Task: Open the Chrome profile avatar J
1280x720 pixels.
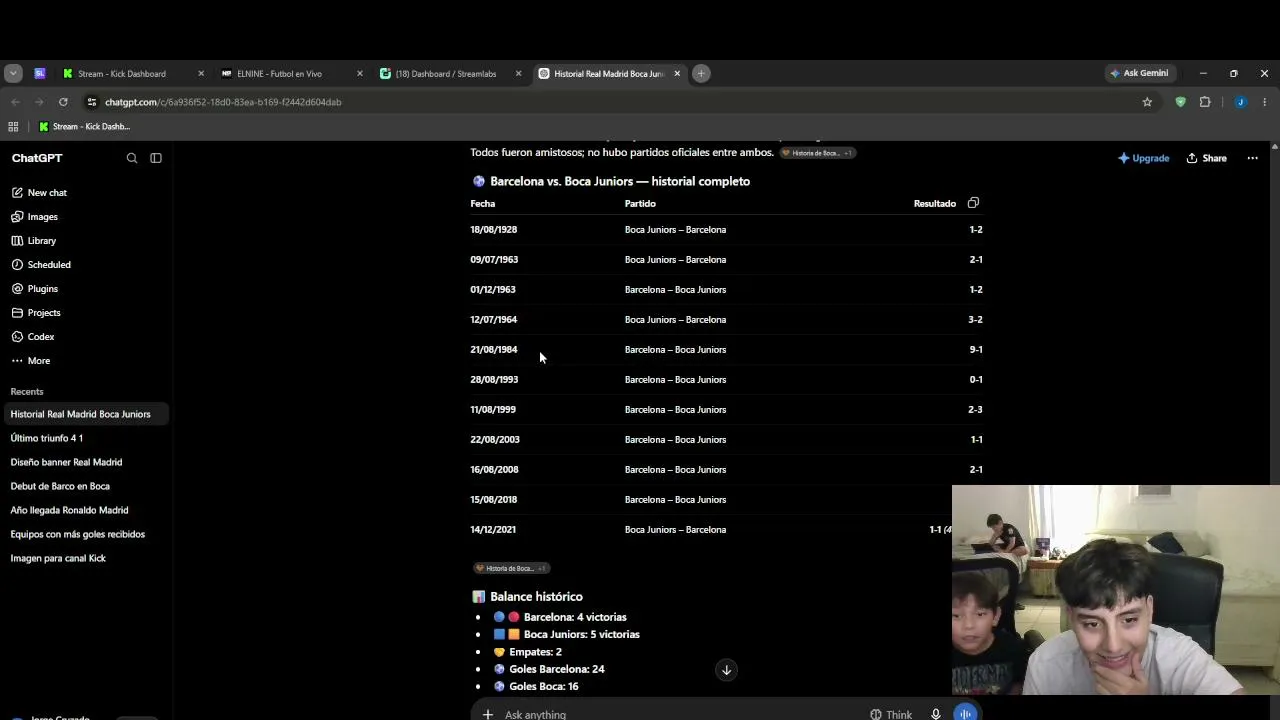Action: coord(1240,102)
